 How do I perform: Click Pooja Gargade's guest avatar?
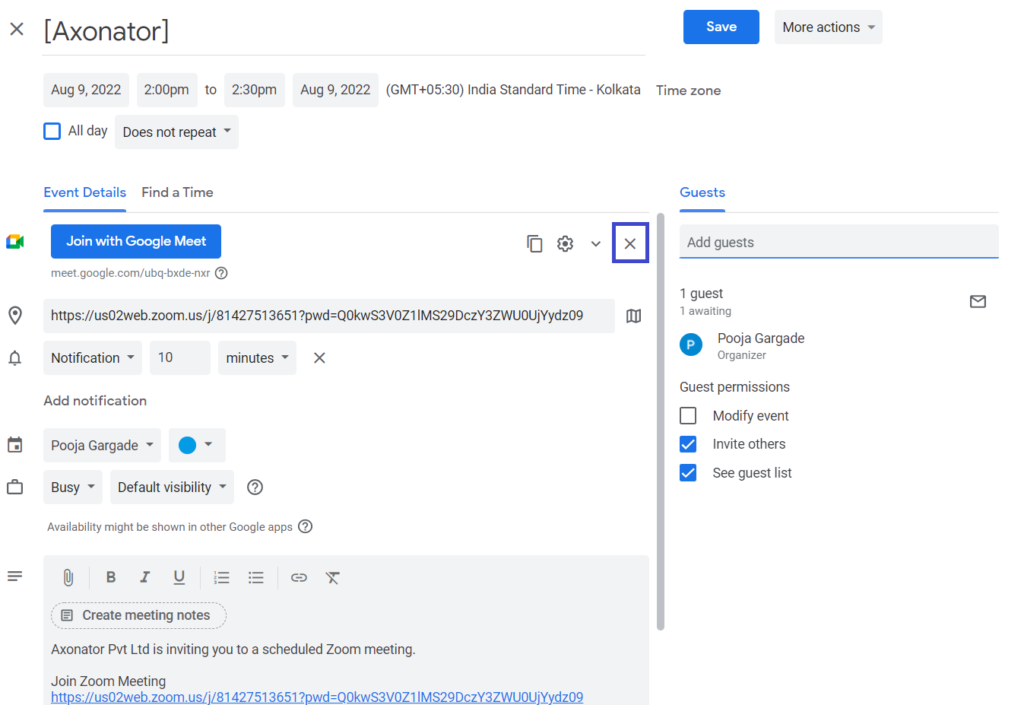point(691,345)
